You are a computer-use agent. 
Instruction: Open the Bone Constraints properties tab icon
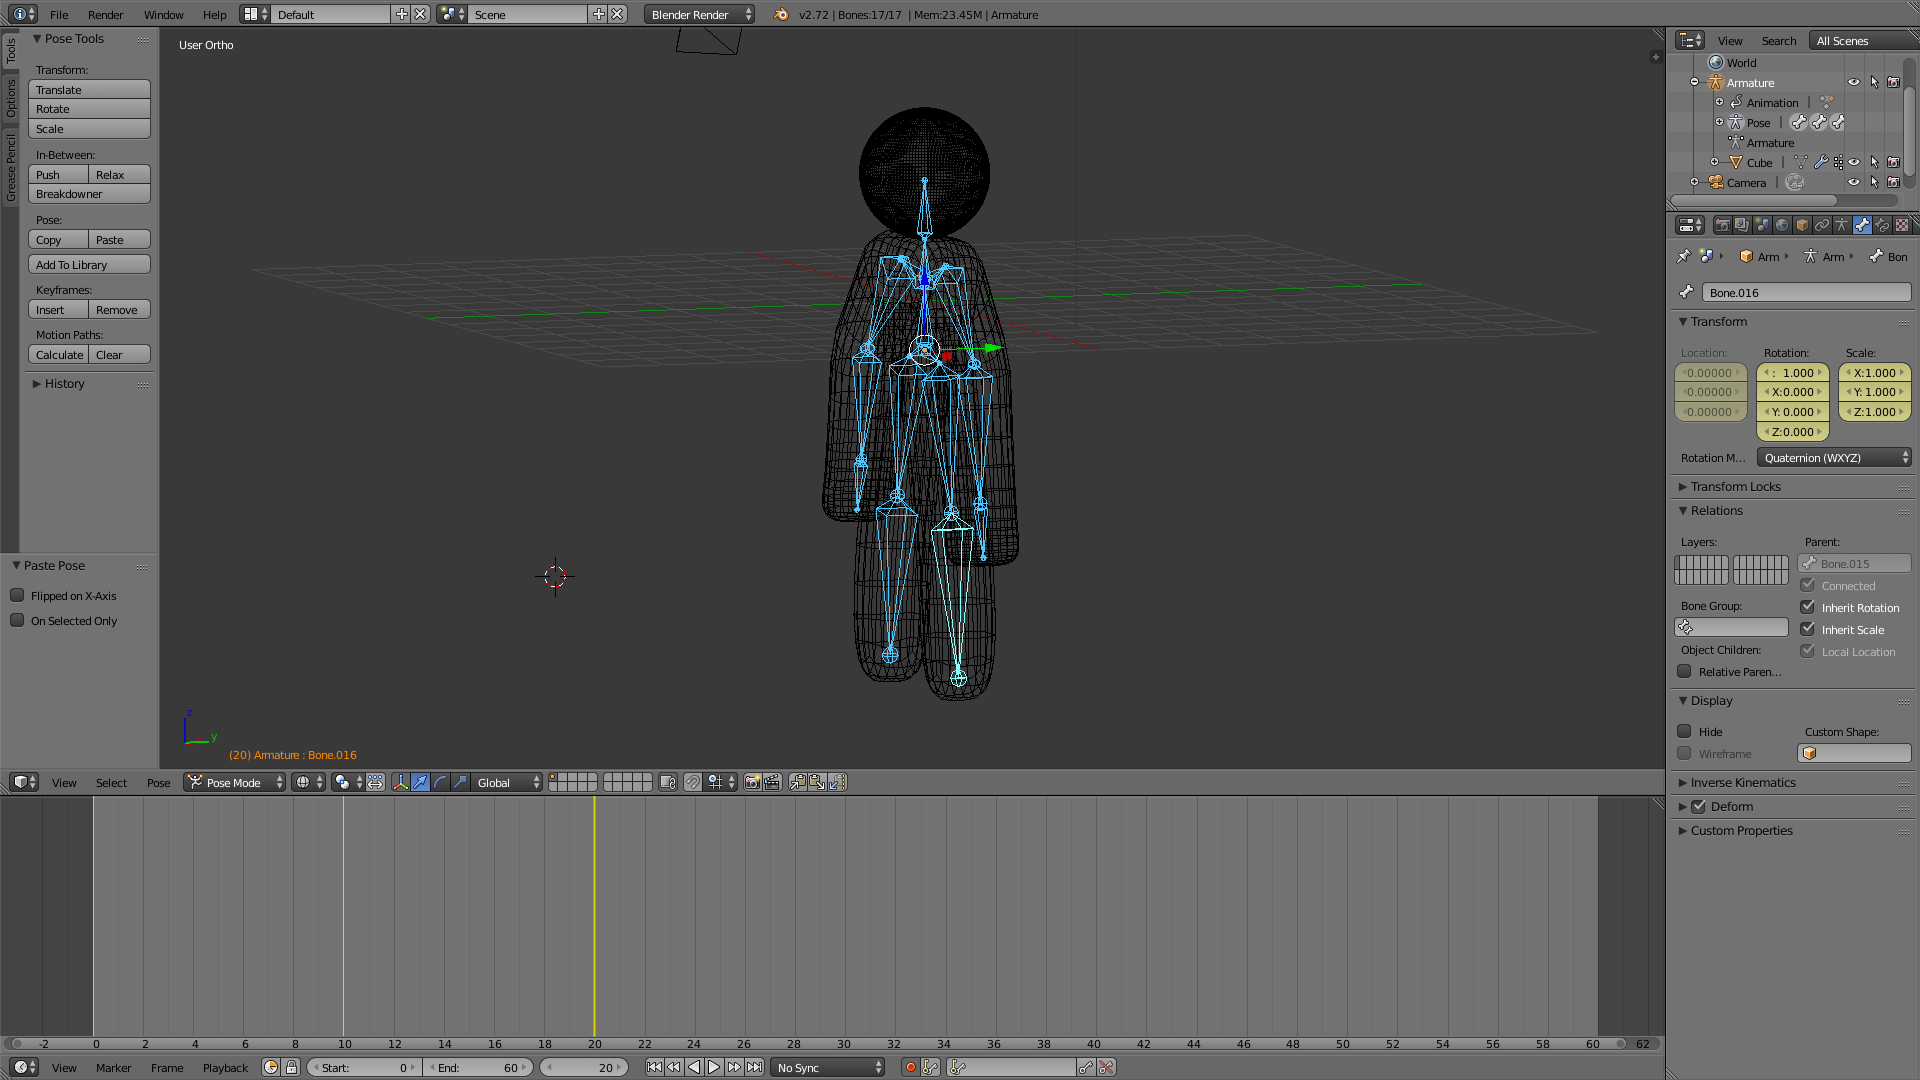(1882, 225)
